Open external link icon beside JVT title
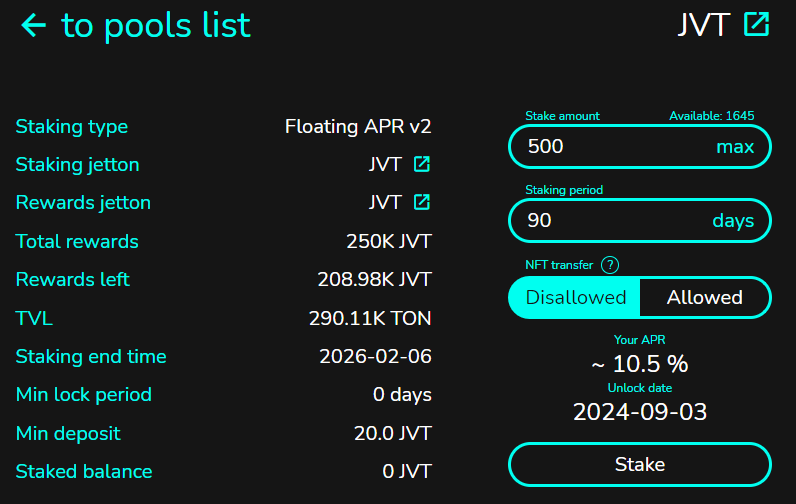Screen dimensions: 796x504 click(757, 25)
